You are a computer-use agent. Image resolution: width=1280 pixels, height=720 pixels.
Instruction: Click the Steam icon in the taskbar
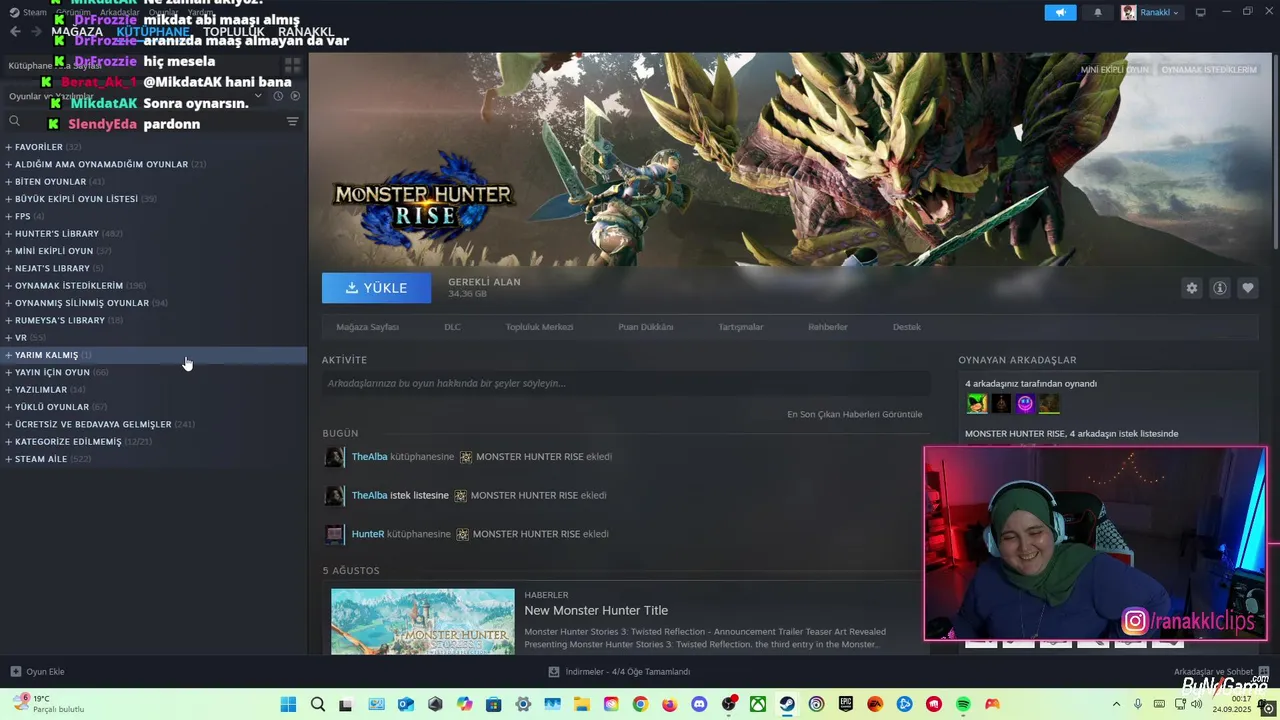788,704
